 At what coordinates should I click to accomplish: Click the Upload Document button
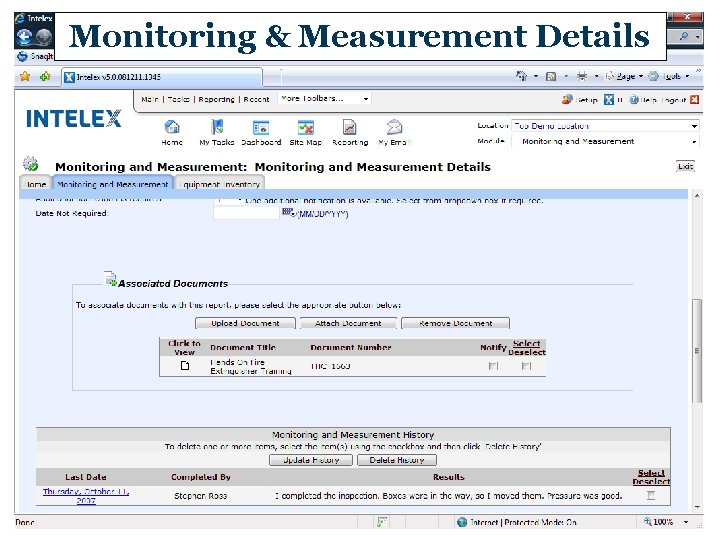pos(245,323)
